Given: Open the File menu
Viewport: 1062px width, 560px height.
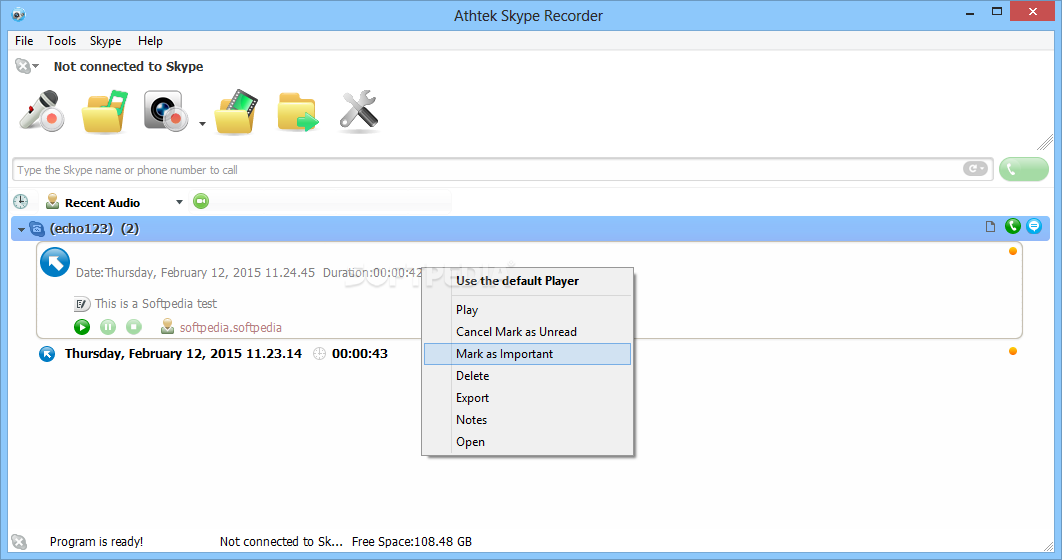Looking at the screenshot, I should 24,41.
